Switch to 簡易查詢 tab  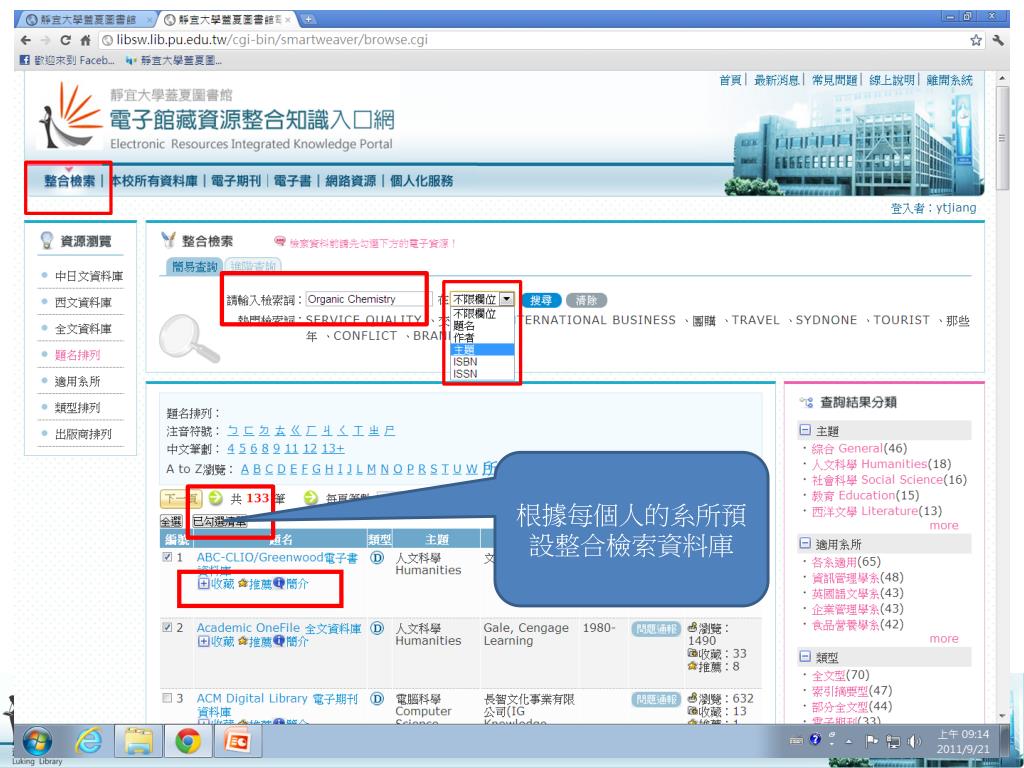point(194,266)
